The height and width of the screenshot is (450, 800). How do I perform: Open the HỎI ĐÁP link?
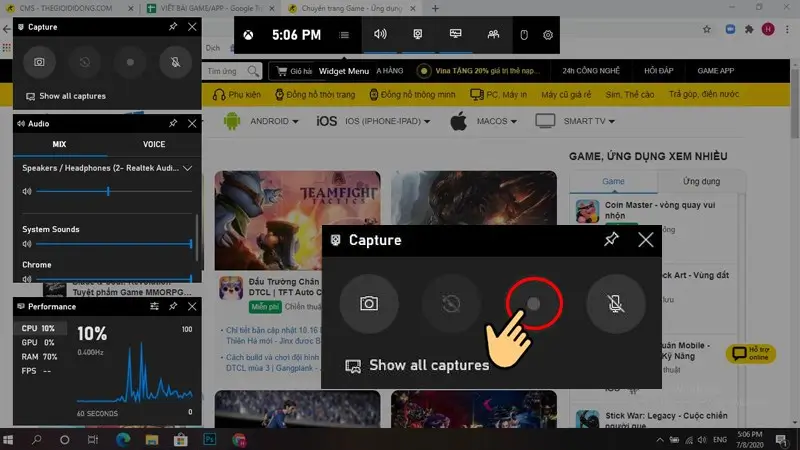(x=658, y=72)
